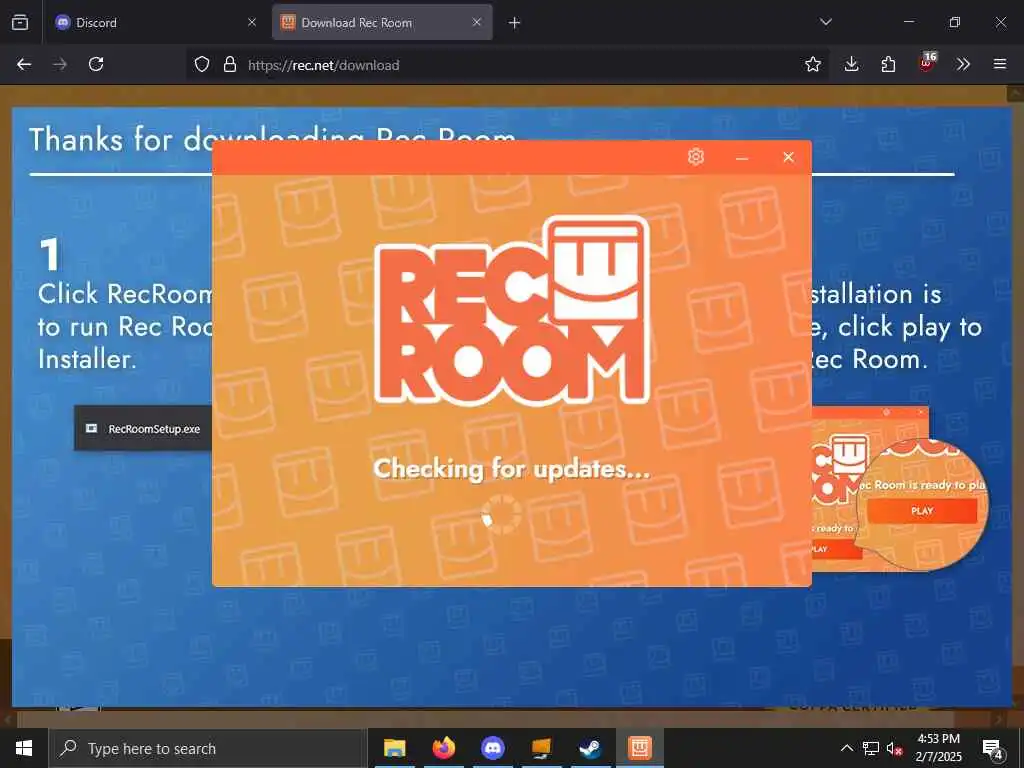The image size is (1024, 768).
Task: Open Discord from the taskbar
Action: point(493,748)
